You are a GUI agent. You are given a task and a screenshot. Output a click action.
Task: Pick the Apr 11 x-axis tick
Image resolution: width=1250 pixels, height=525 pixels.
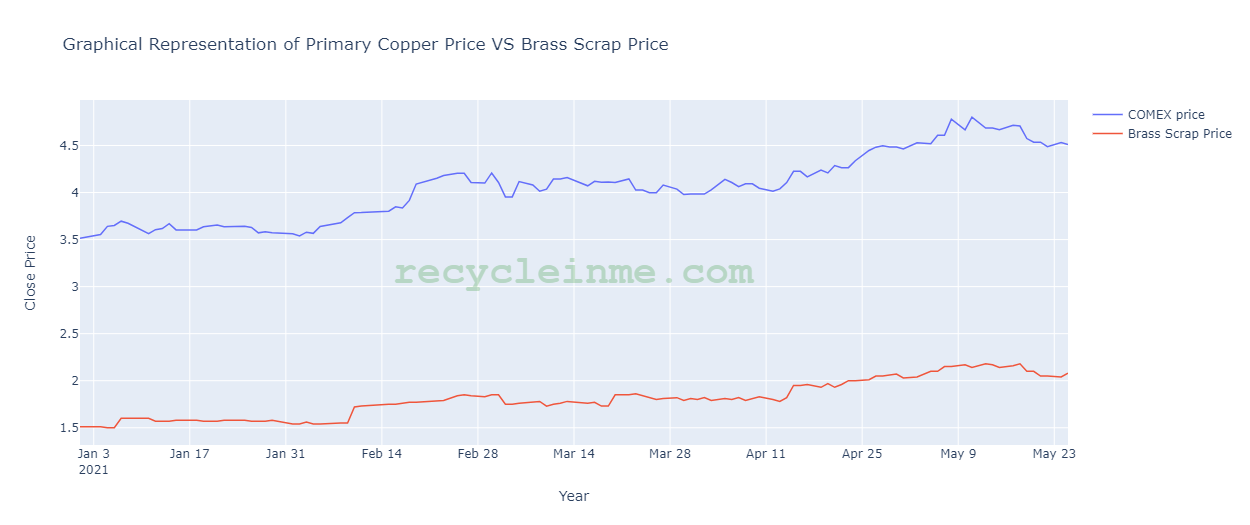click(766, 453)
